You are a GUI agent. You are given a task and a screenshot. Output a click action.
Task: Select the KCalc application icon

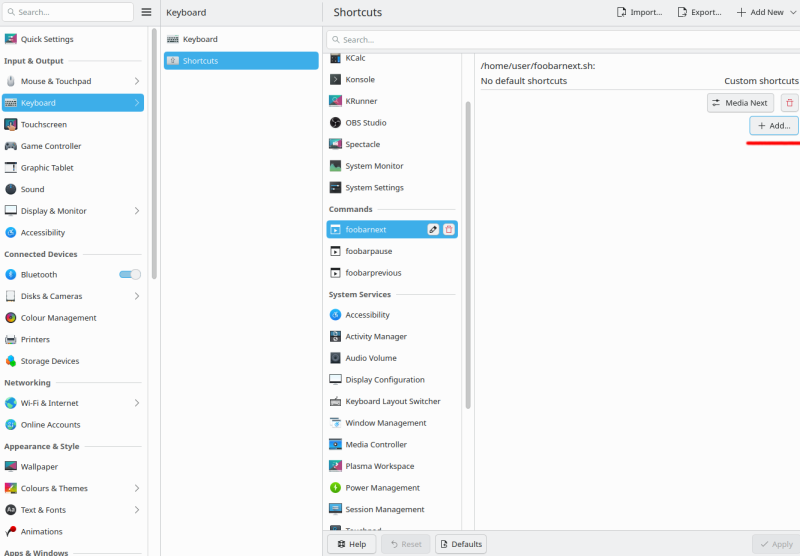[x=335, y=58]
